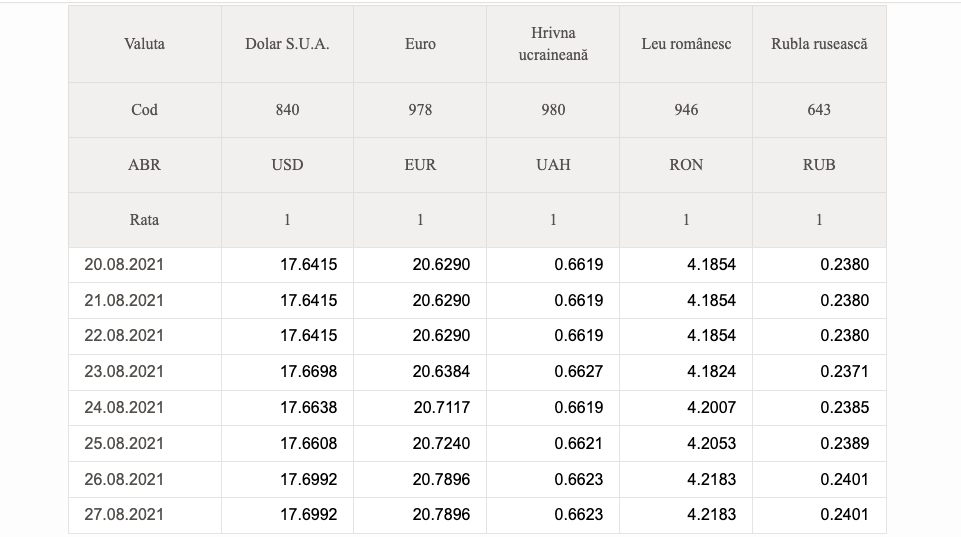Select currency code 840 cell

click(287, 110)
